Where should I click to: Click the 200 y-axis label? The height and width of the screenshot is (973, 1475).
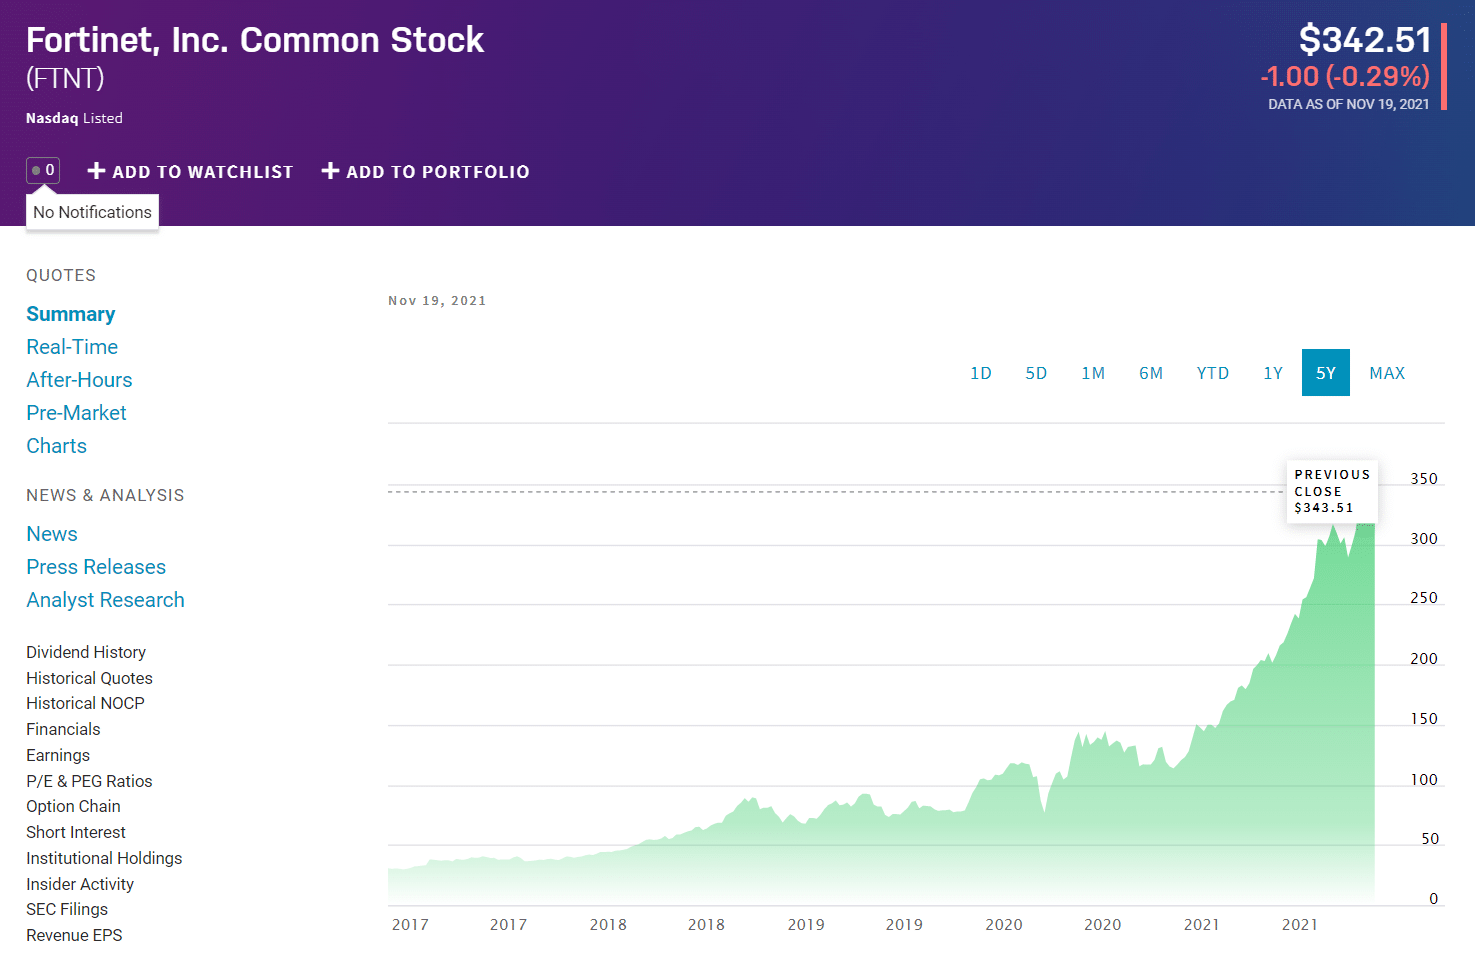click(x=1424, y=659)
